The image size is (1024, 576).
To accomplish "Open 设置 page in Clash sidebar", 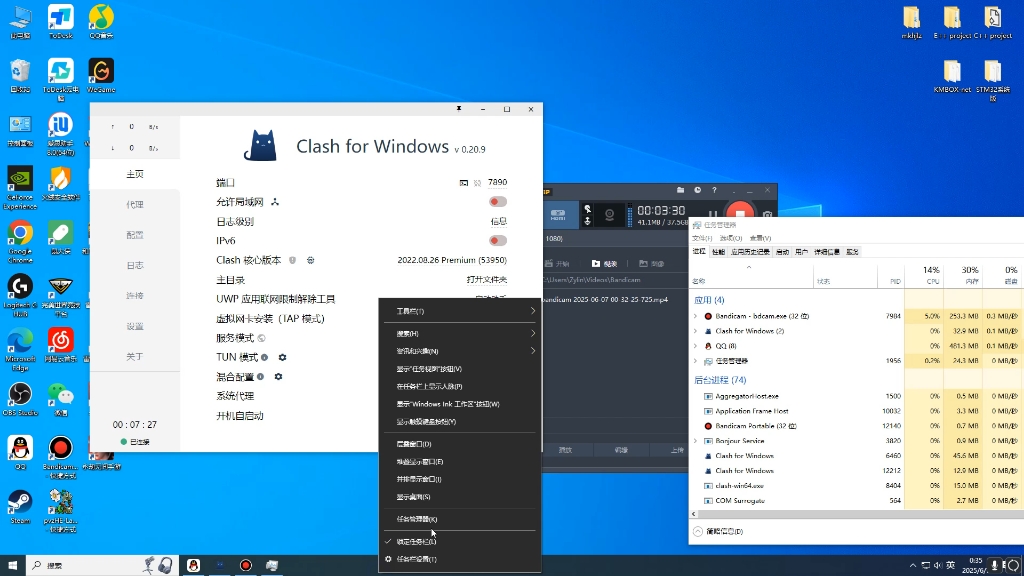I will click(x=135, y=326).
